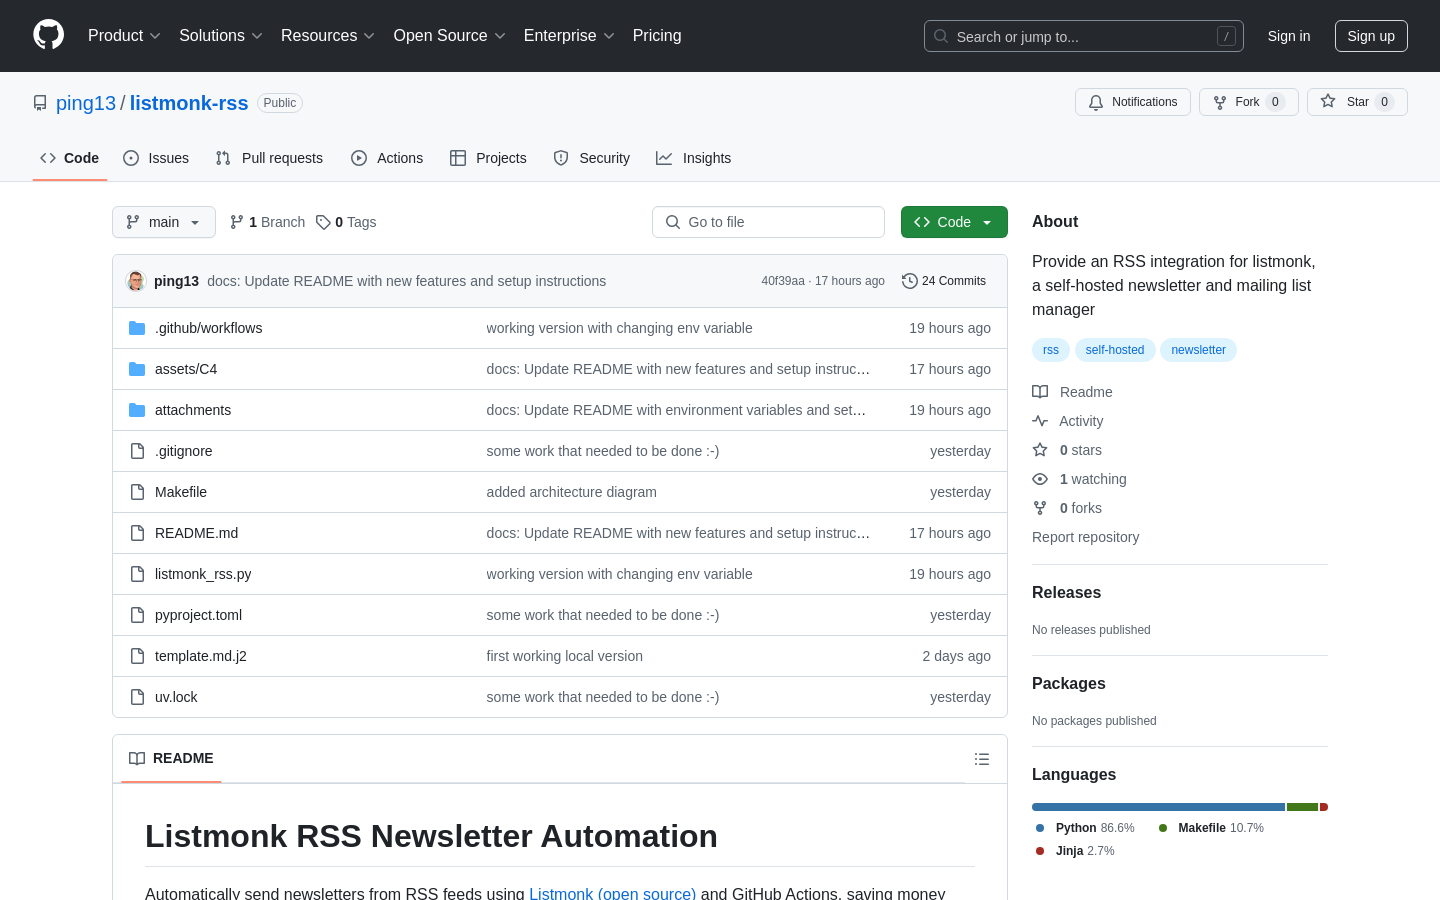Click the Activity pulse icon

(1040, 421)
